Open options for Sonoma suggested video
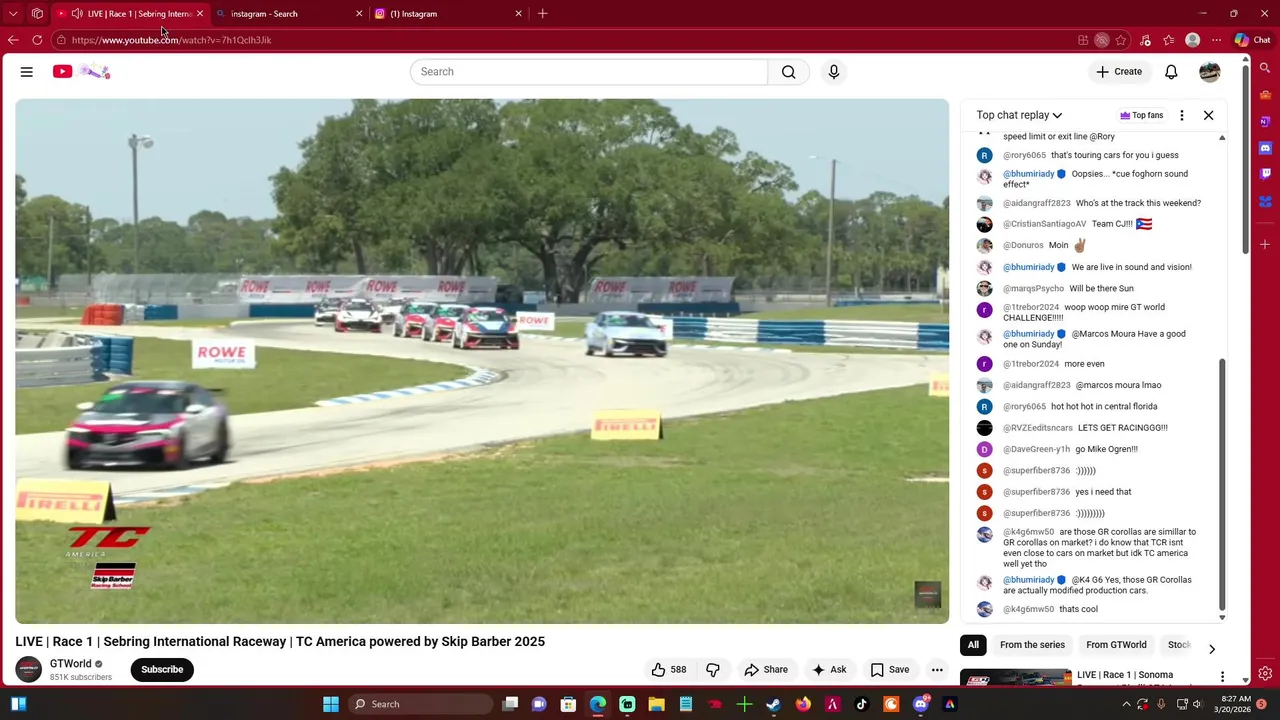 click(x=1222, y=677)
